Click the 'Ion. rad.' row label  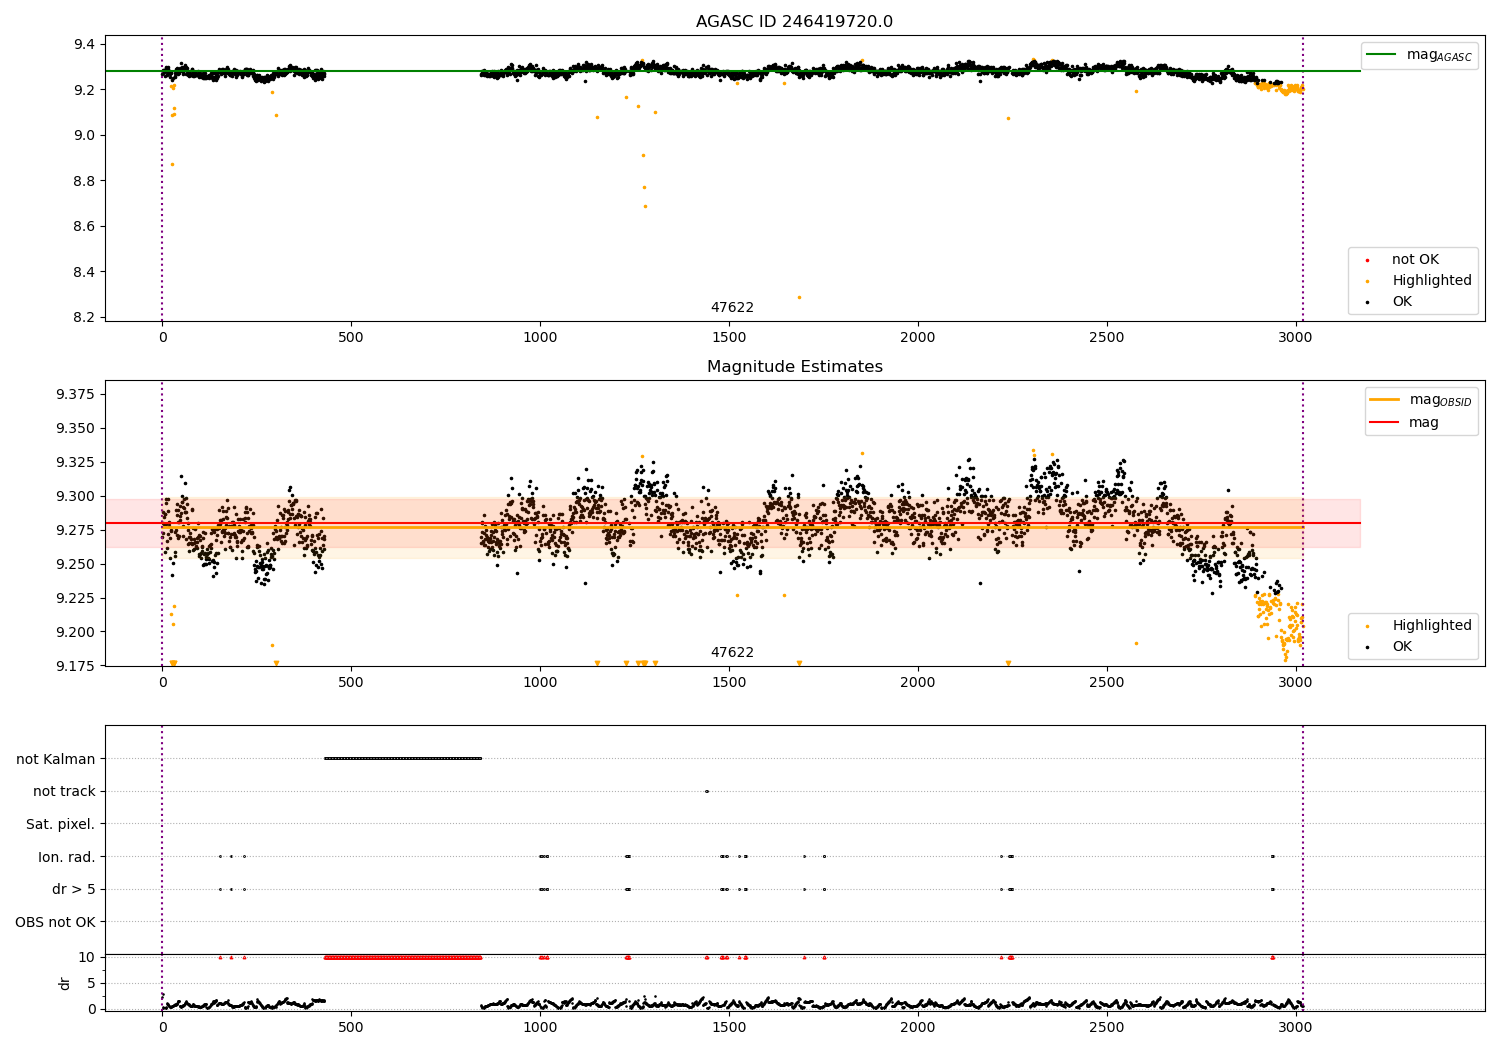pyautogui.click(x=67, y=857)
